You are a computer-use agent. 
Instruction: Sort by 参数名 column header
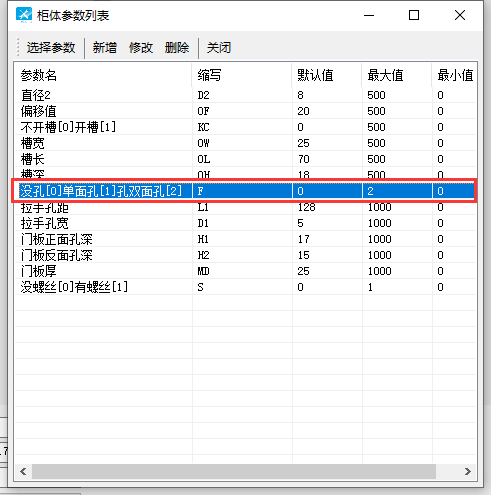[x=103, y=75]
